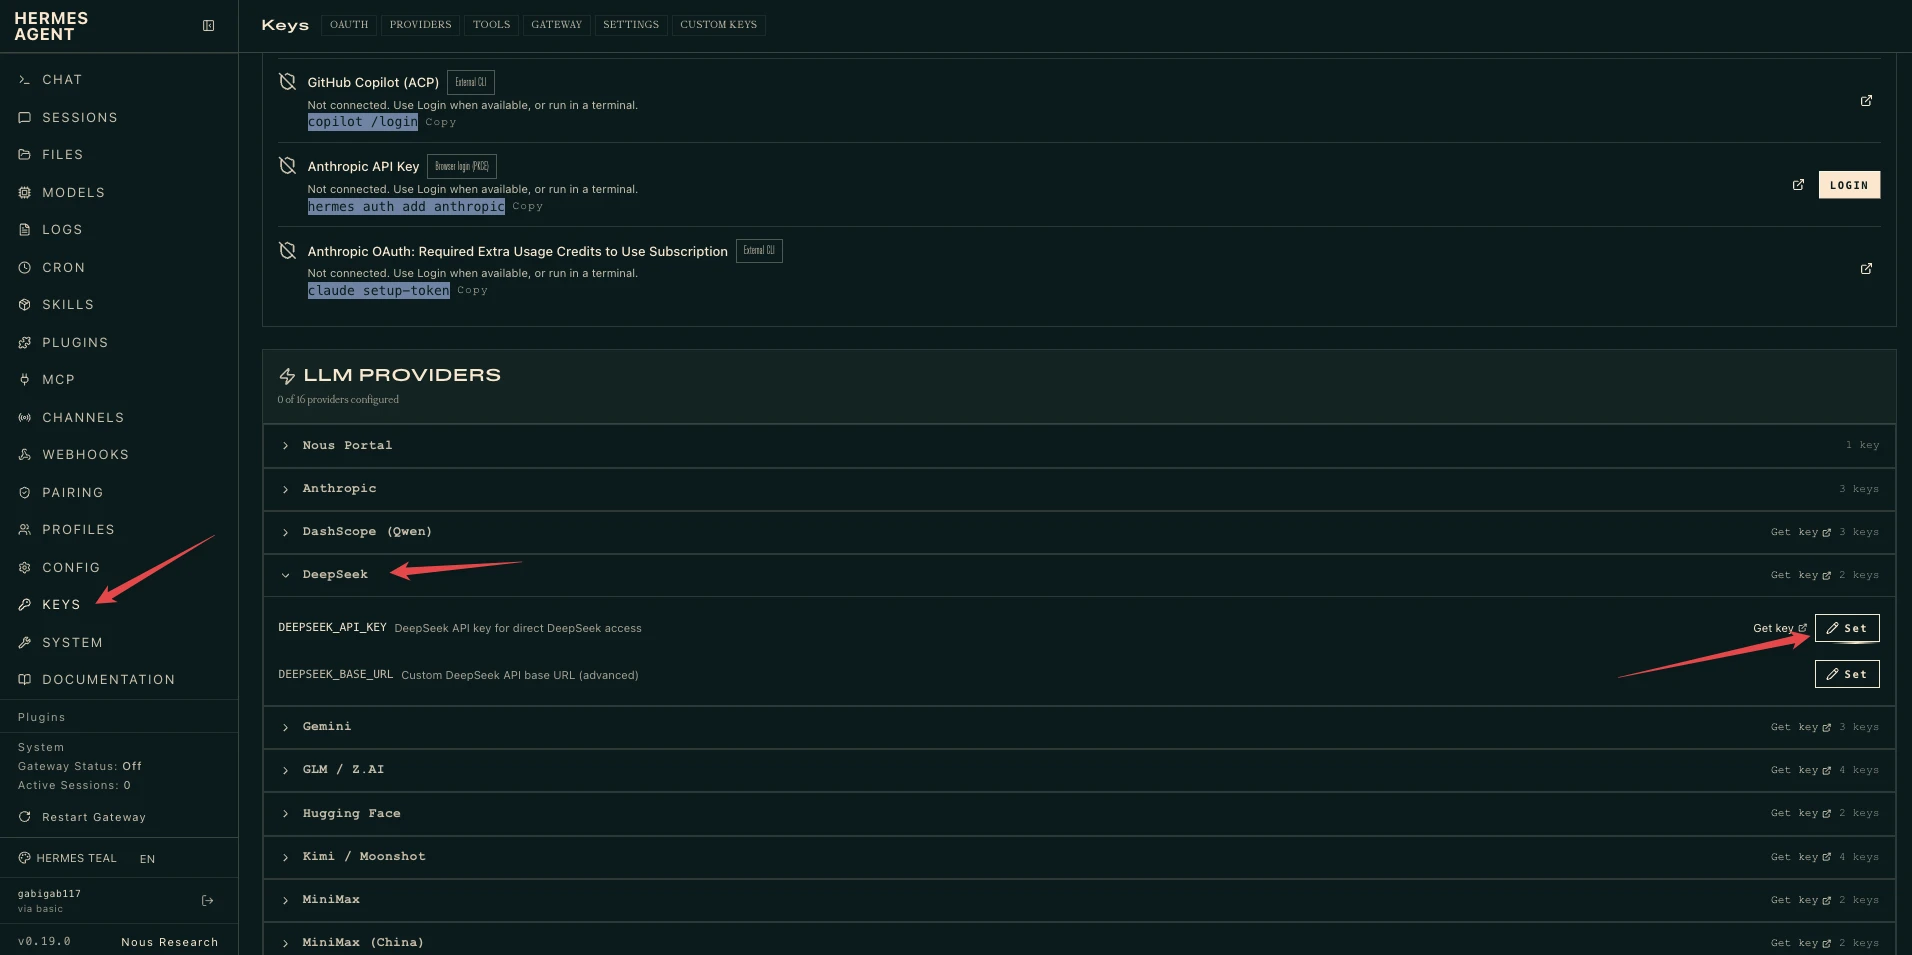Open Get key link for Hugging Face
The width and height of the screenshot is (1912, 955).
[1801, 814]
